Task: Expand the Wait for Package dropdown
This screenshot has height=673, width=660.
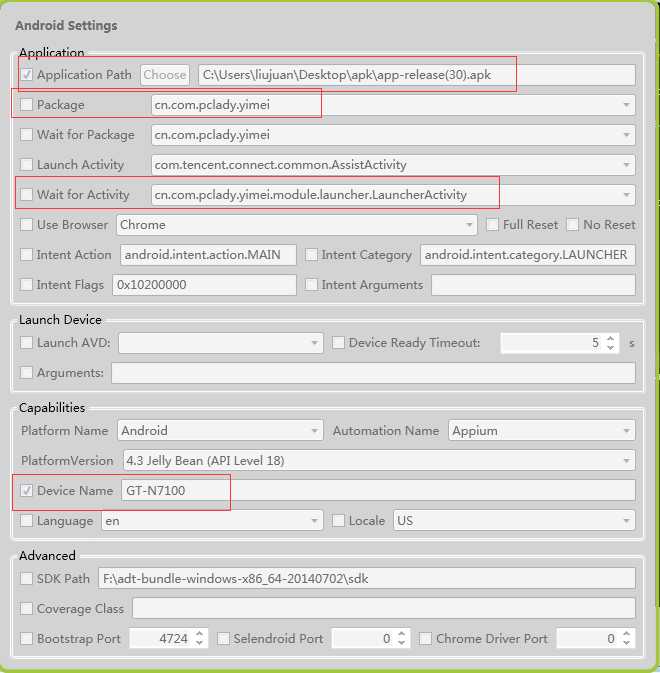Action: tap(626, 135)
